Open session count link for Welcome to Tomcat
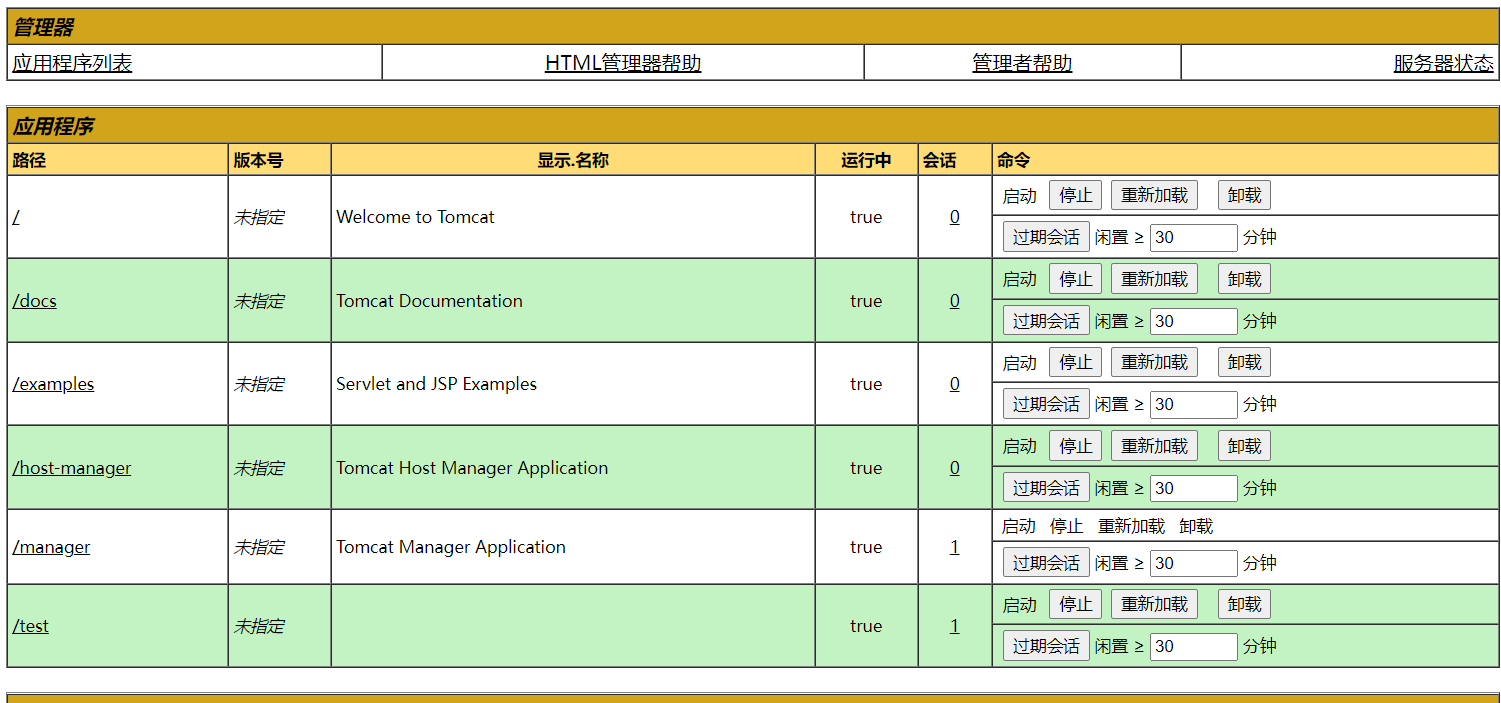Viewport: 1501px width, 703px height. (955, 217)
